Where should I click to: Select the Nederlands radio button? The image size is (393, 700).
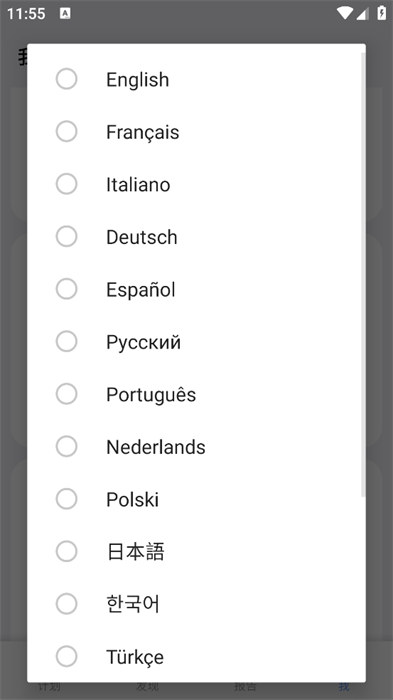pos(67,446)
